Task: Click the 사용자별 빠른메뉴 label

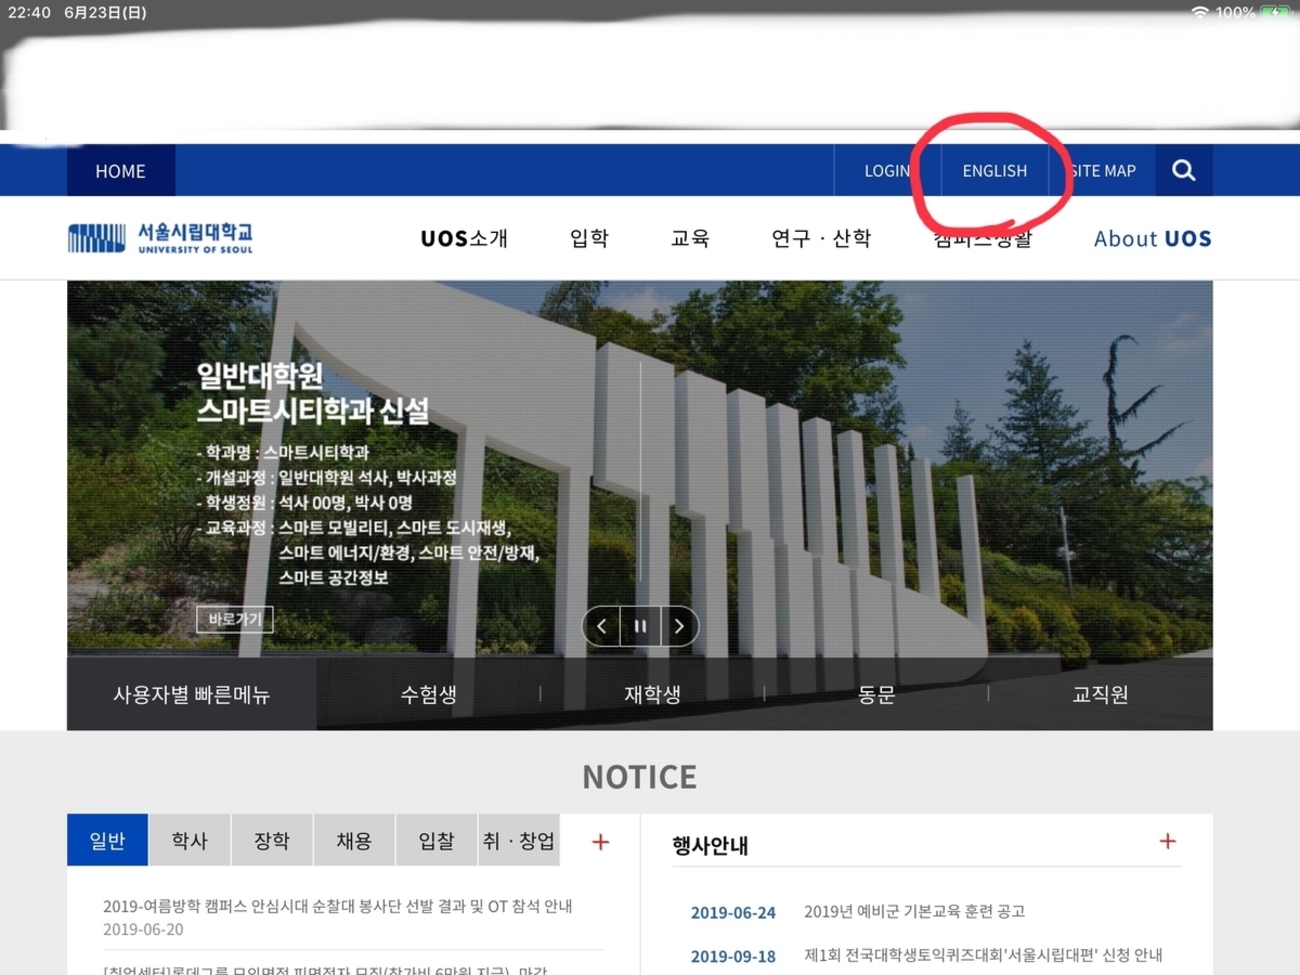Action: (x=192, y=694)
